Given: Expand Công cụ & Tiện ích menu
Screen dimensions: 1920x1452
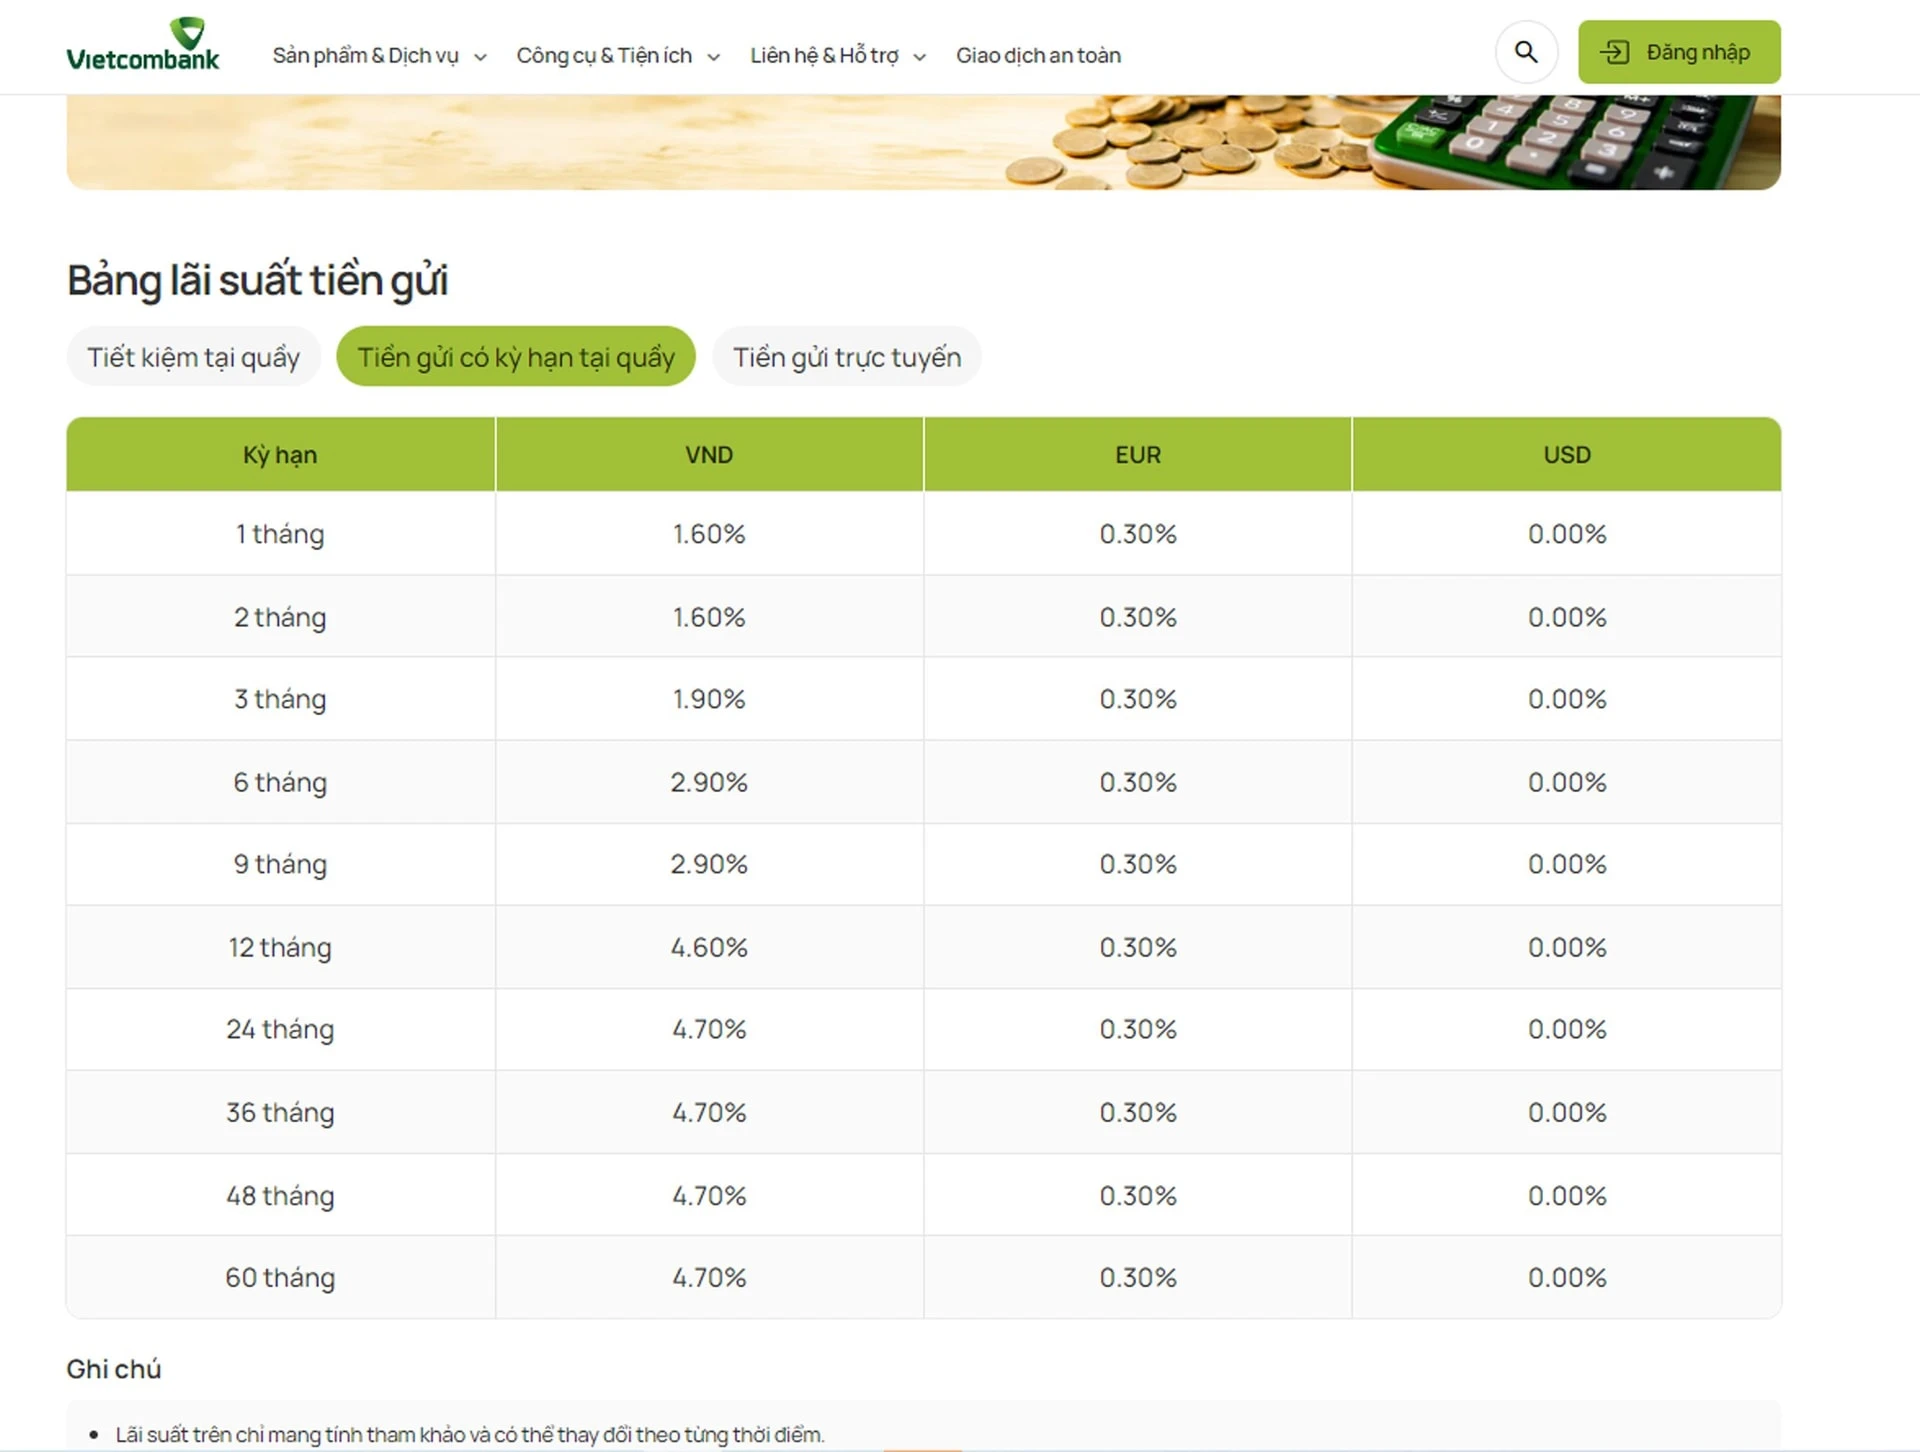Looking at the screenshot, I should point(618,53).
